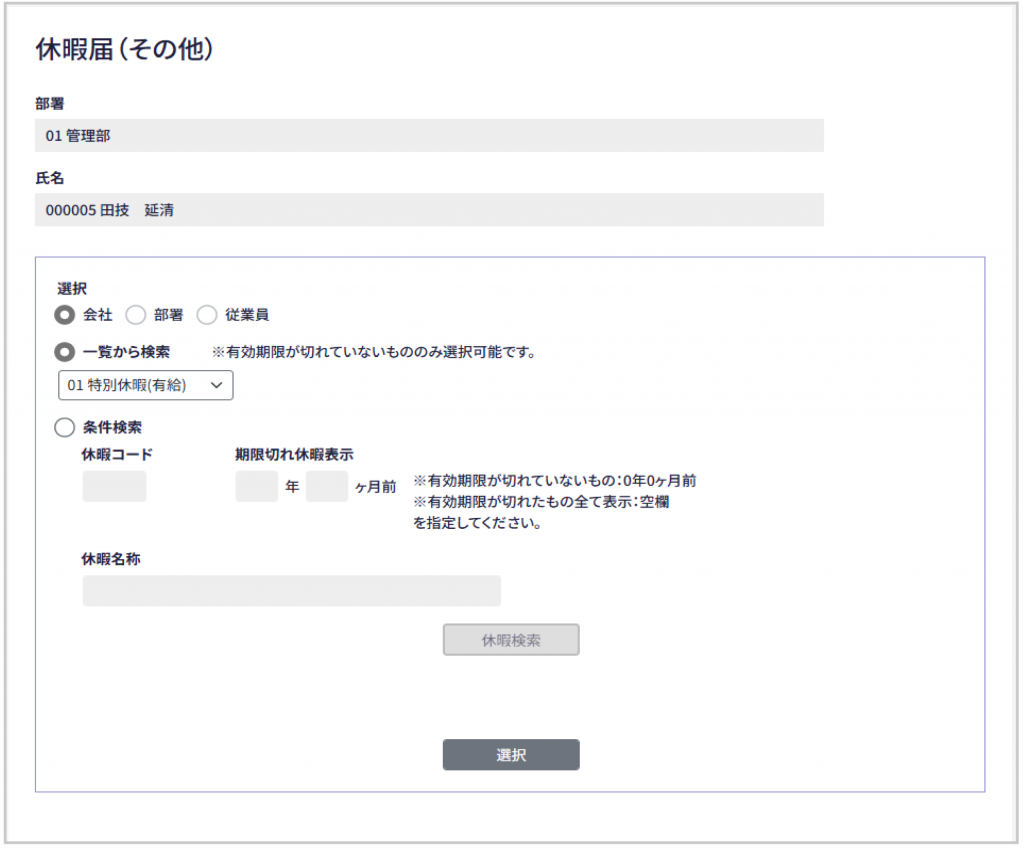1024x850 pixels.
Task: Click the 休暇コード input box
Action: pos(114,487)
